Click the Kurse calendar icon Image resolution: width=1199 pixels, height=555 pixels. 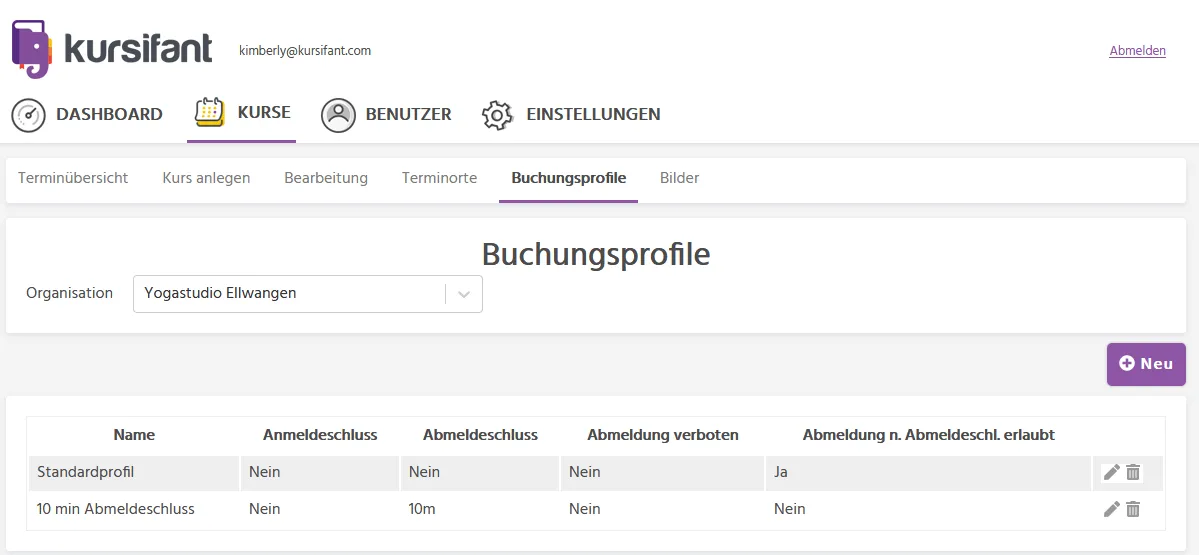209,112
